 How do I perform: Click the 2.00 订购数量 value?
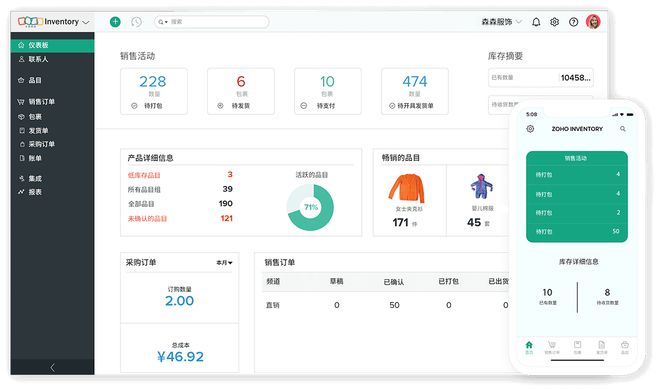click(x=179, y=301)
